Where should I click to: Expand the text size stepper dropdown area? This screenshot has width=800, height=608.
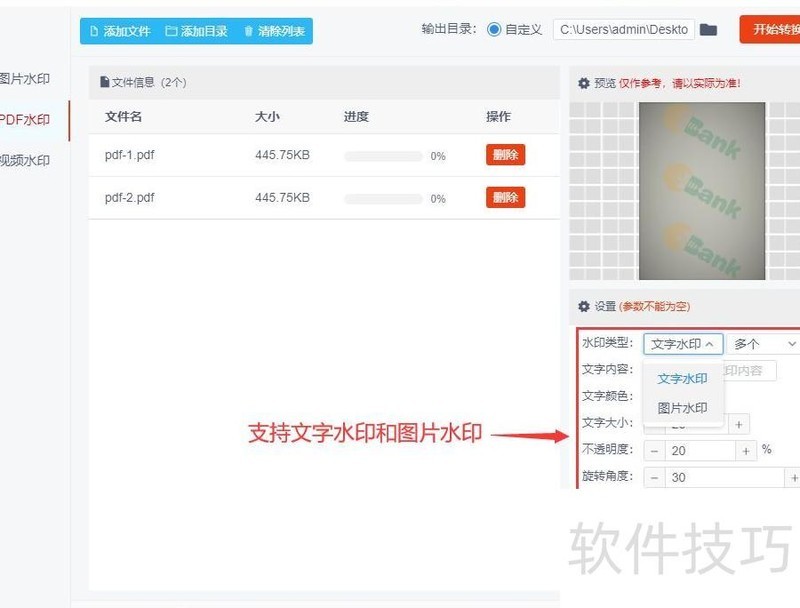pyautogui.click(x=737, y=424)
